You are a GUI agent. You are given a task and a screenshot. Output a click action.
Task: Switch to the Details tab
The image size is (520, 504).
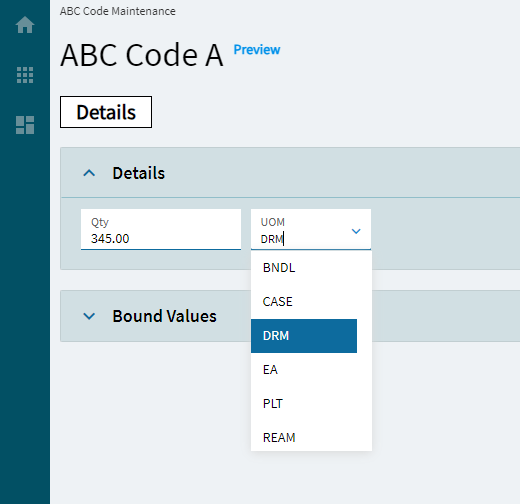(x=106, y=112)
